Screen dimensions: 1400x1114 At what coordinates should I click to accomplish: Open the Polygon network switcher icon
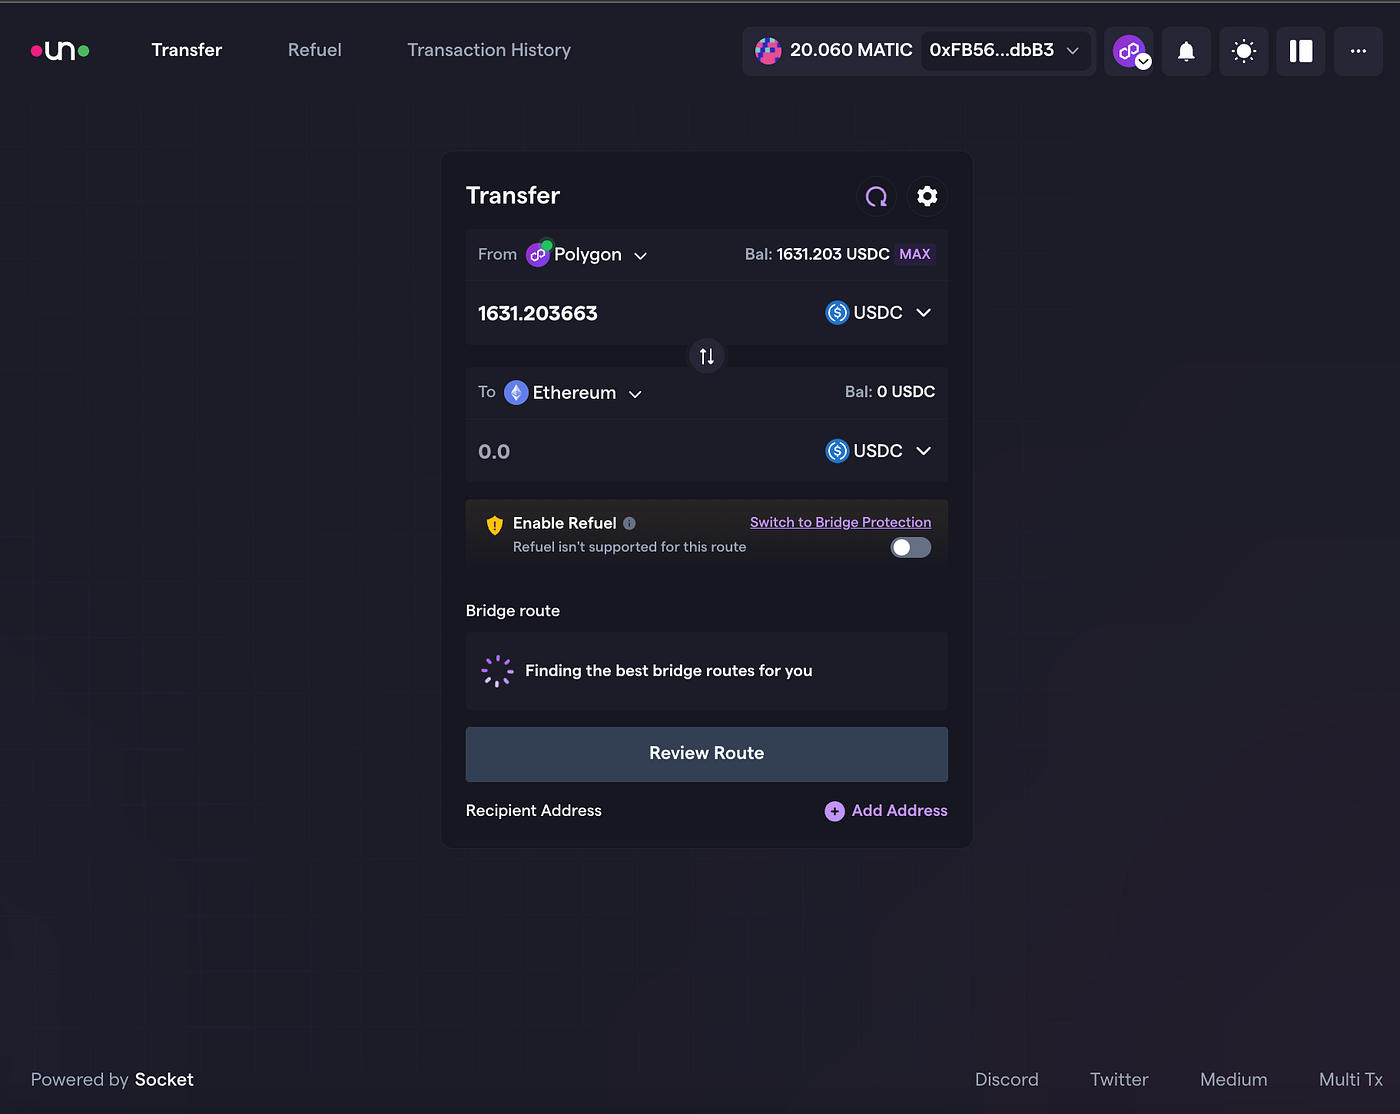pos(1130,51)
